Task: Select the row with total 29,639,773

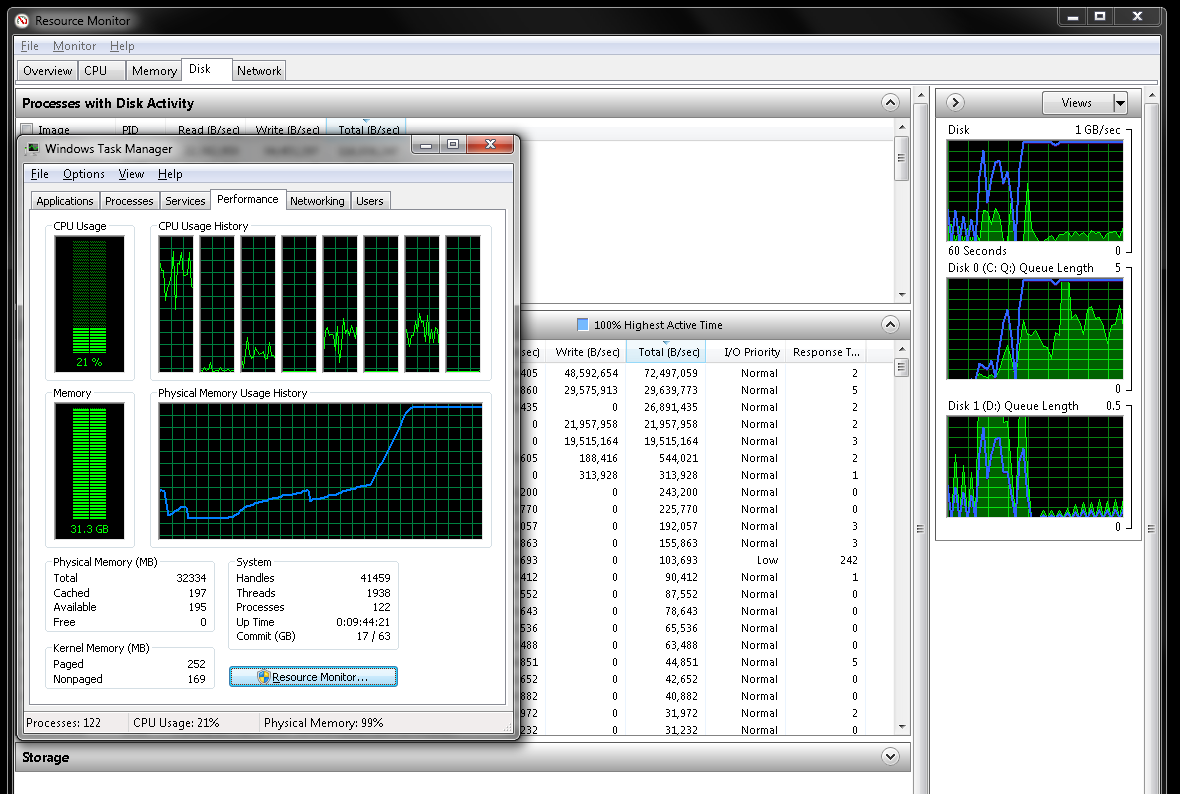Action: coord(692,390)
